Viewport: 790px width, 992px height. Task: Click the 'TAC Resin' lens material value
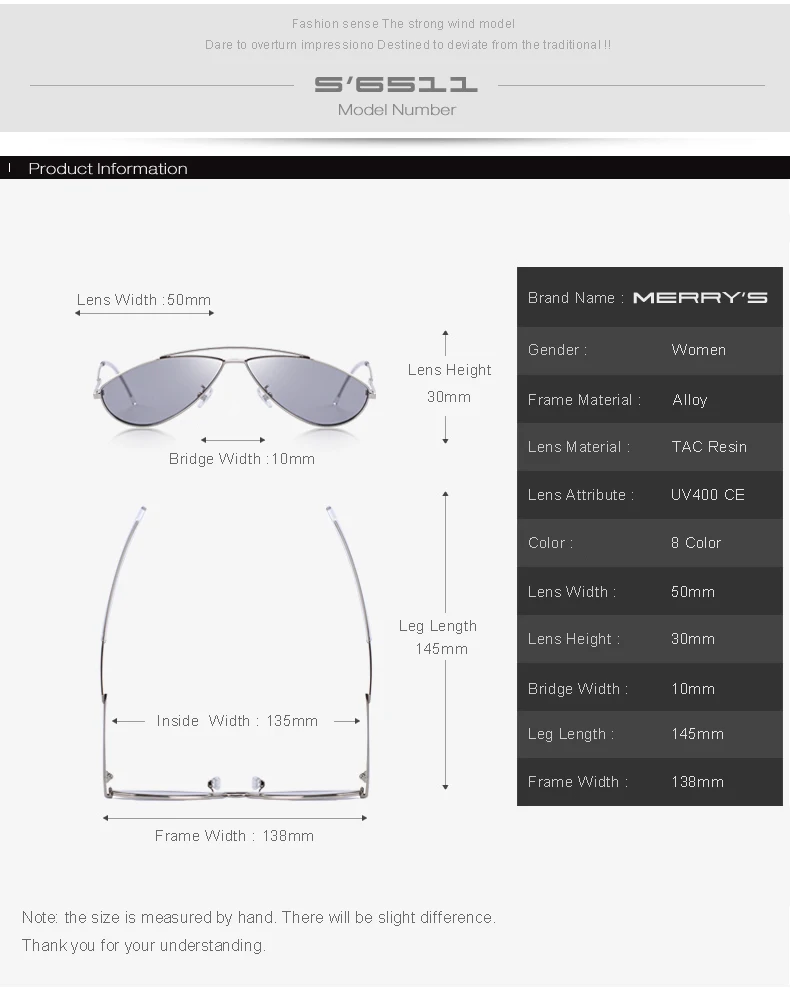click(x=709, y=447)
